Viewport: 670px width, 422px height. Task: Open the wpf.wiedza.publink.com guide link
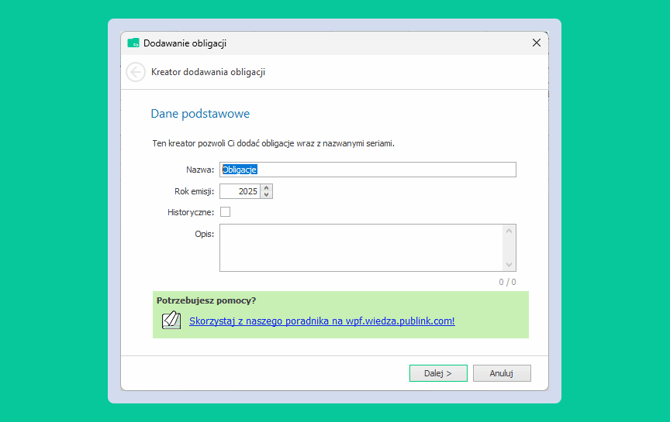[322, 321]
